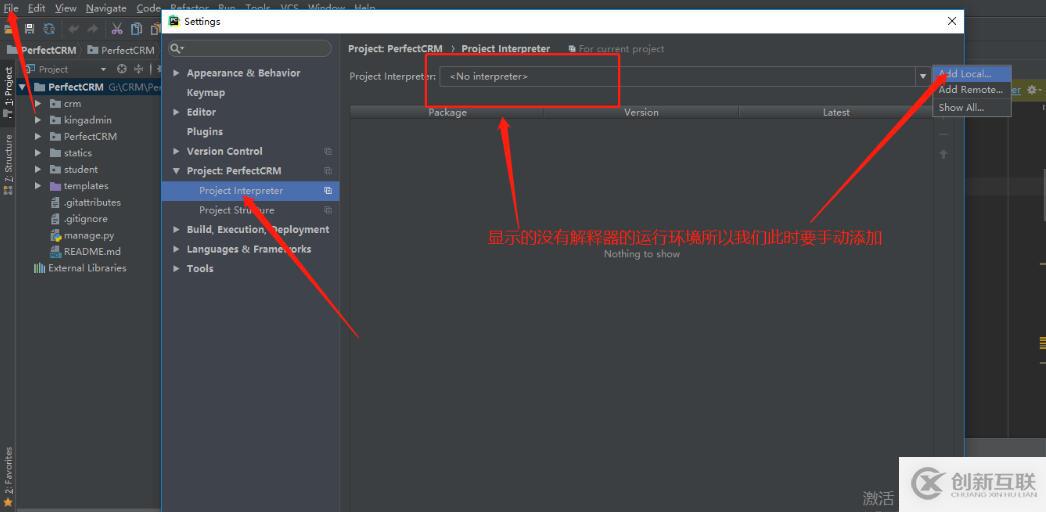Select Plugins in Settings list
The height and width of the screenshot is (512, 1046).
pyautogui.click(x=205, y=132)
